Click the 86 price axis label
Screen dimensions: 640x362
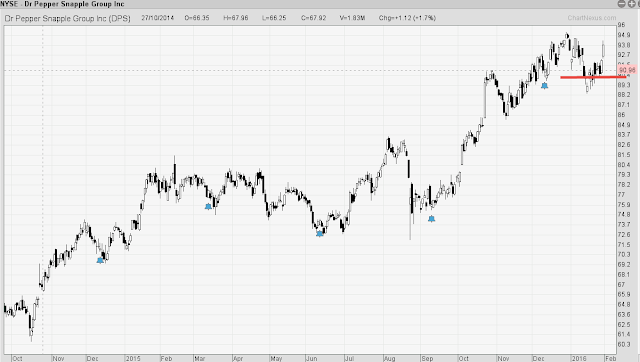(621, 115)
